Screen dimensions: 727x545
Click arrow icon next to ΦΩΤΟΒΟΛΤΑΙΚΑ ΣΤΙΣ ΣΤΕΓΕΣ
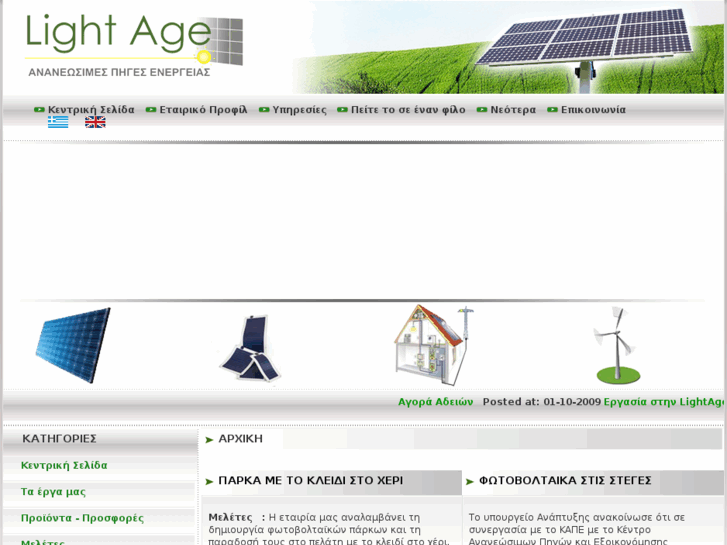pyautogui.click(x=470, y=481)
